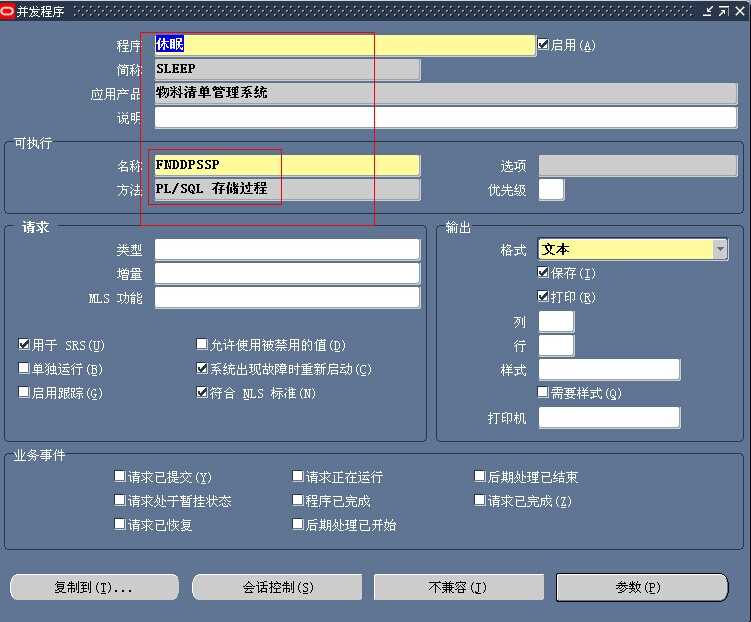751x622 pixels.
Task: Toggle 系统出现故障时重新启动(C) checkbox
Action: click(202, 368)
